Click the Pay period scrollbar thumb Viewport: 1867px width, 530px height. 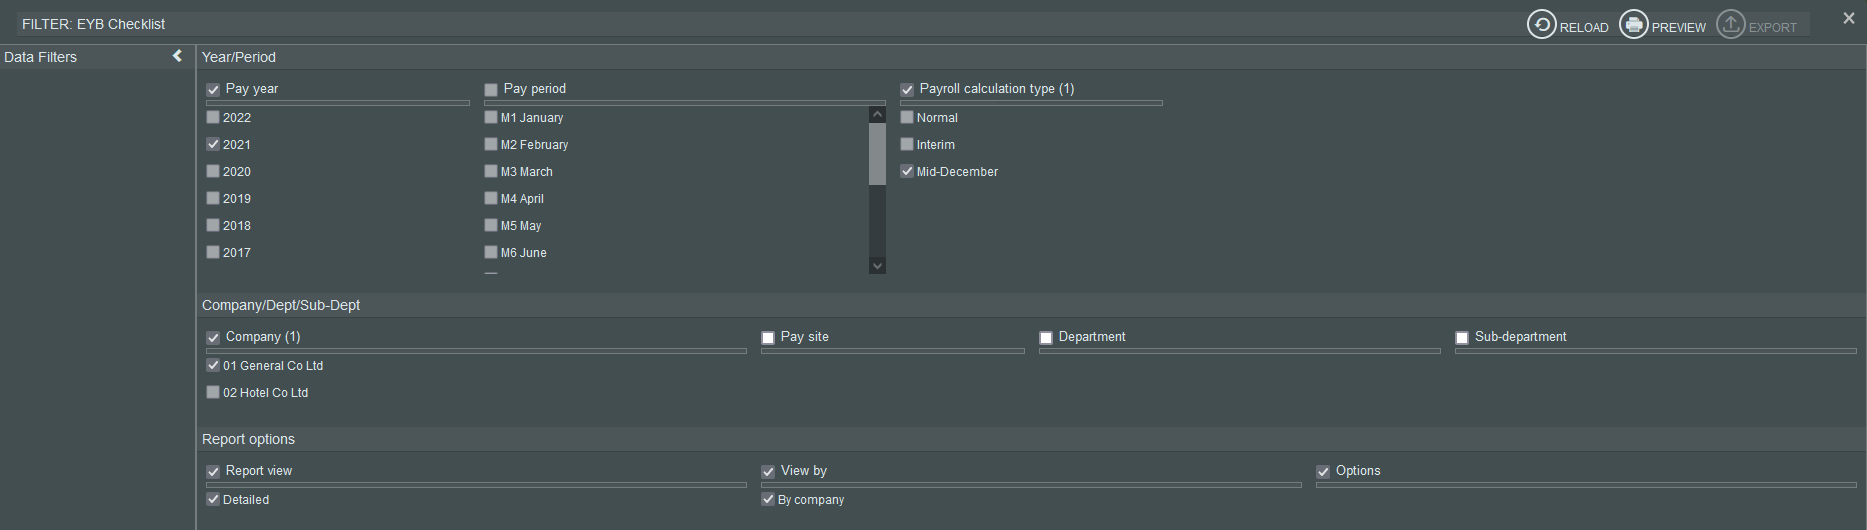click(877, 153)
